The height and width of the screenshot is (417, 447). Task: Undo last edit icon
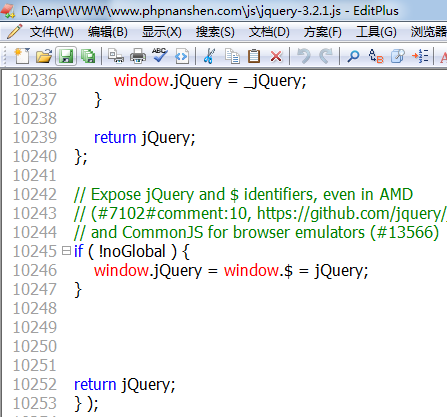tap(303, 56)
